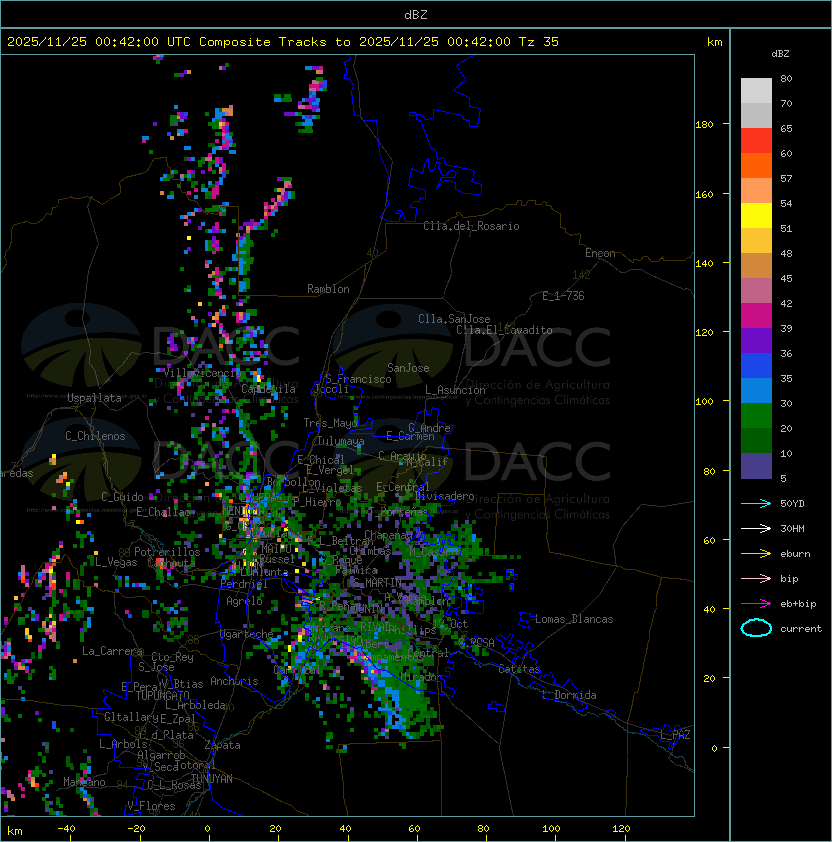The width and height of the screenshot is (832, 842).
Task: Select the green 20 dBZ color swatch
Action: (x=756, y=416)
